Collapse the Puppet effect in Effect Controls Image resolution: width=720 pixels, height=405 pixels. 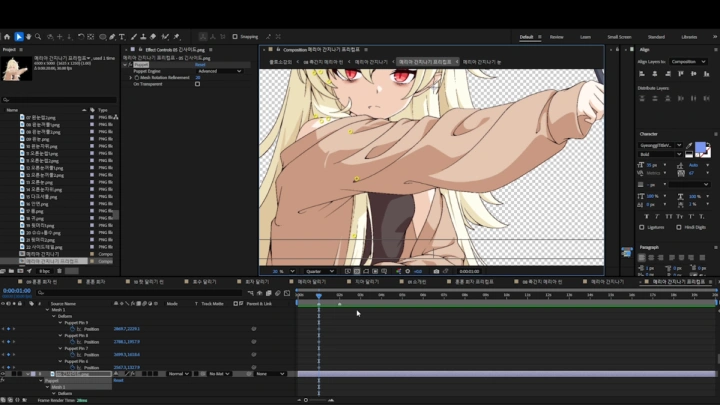pyautogui.click(x=124, y=65)
